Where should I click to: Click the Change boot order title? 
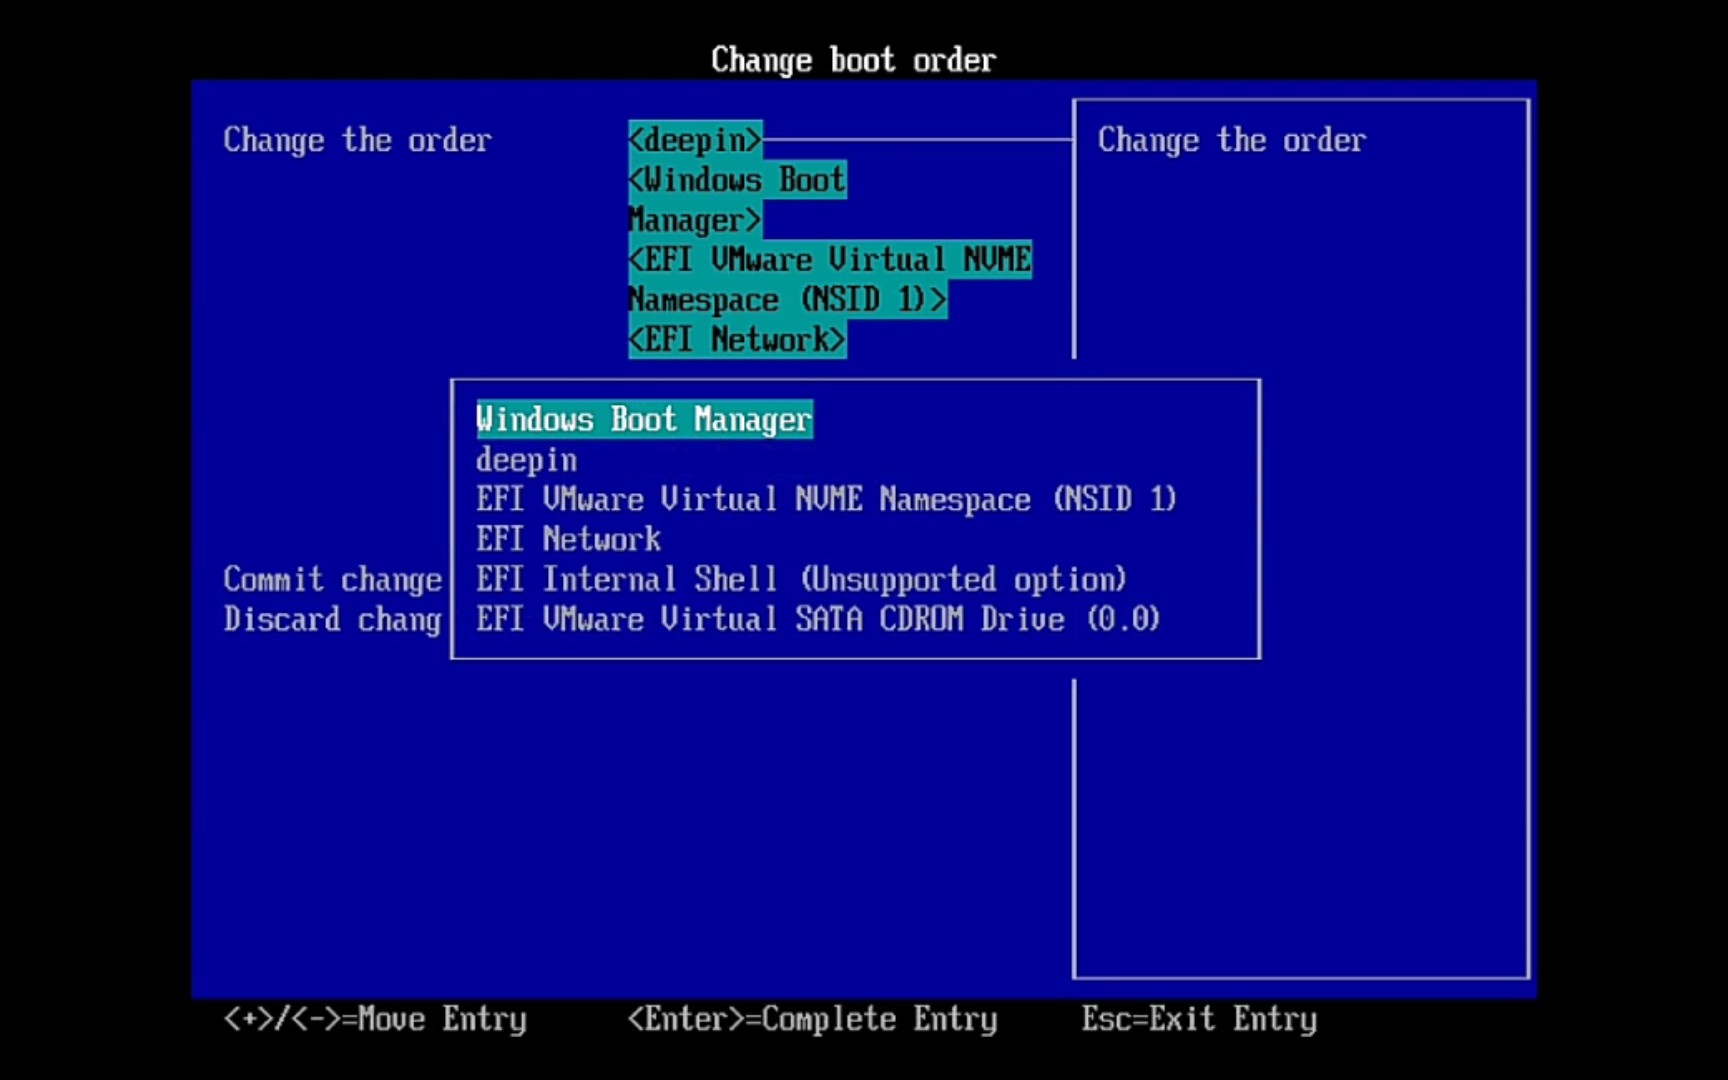pos(853,59)
